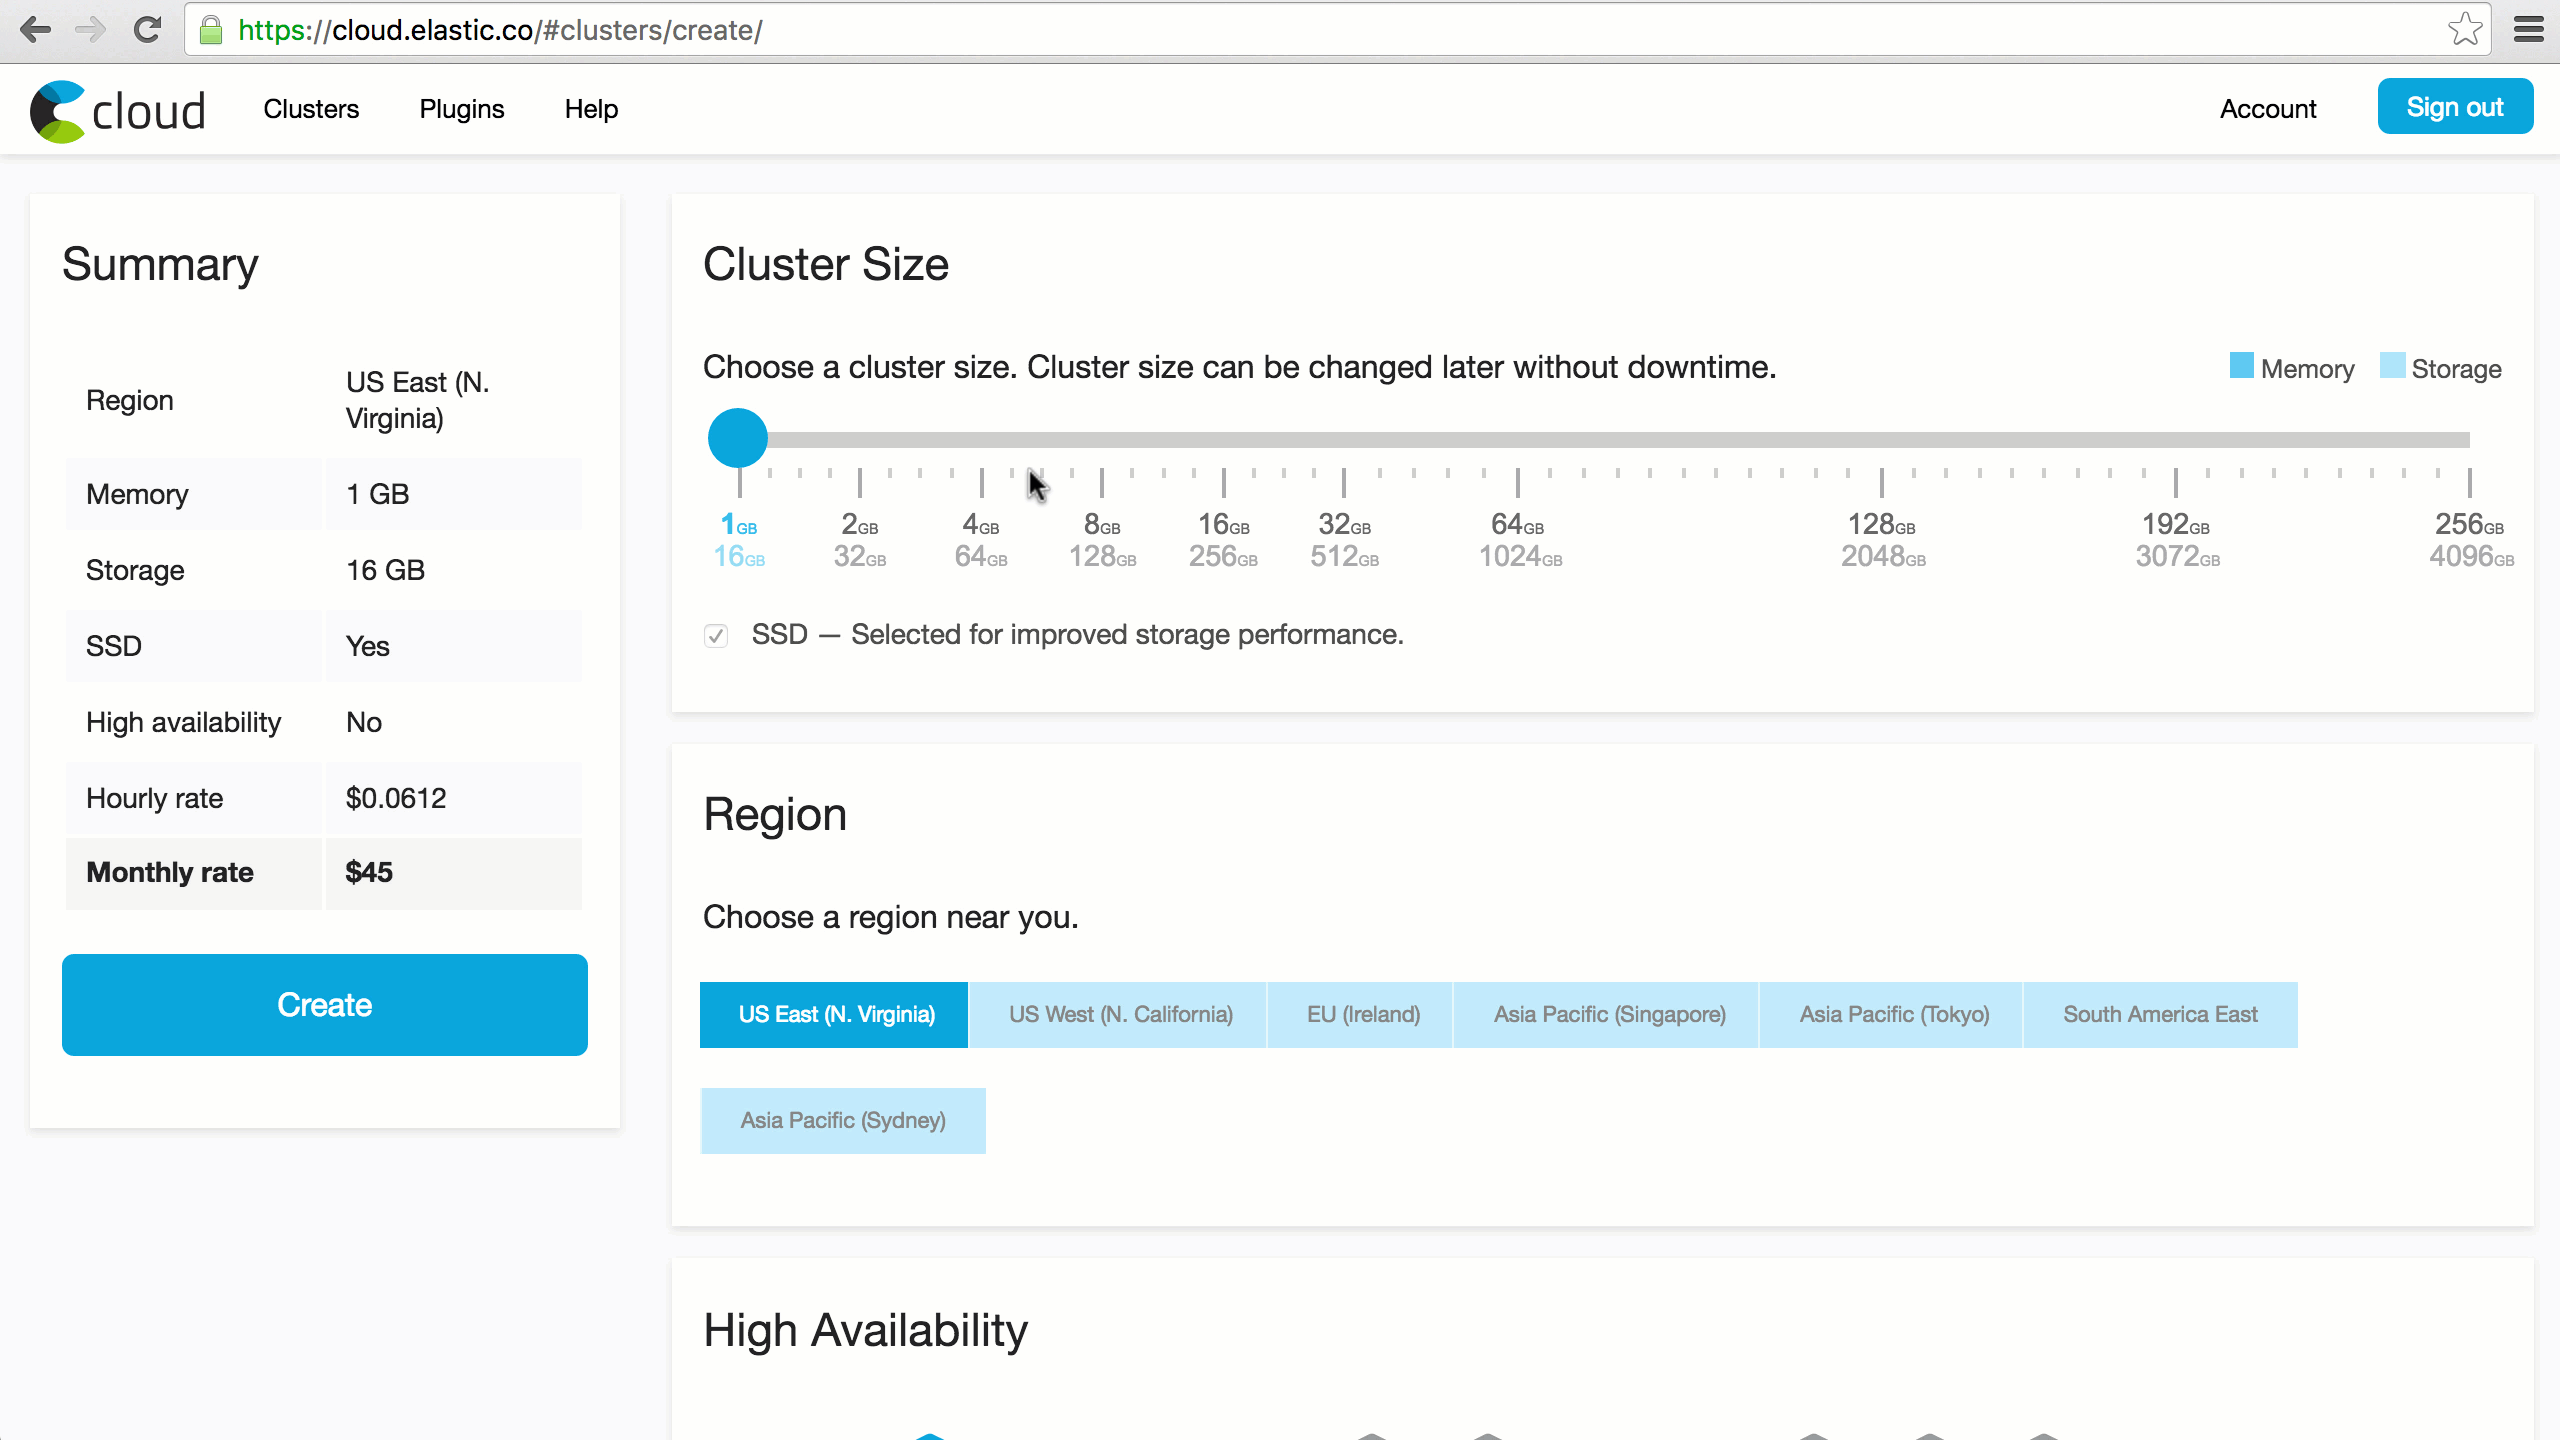Open the Plugins menu item
The height and width of the screenshot is (1440, 2560).
coord(462,109)
